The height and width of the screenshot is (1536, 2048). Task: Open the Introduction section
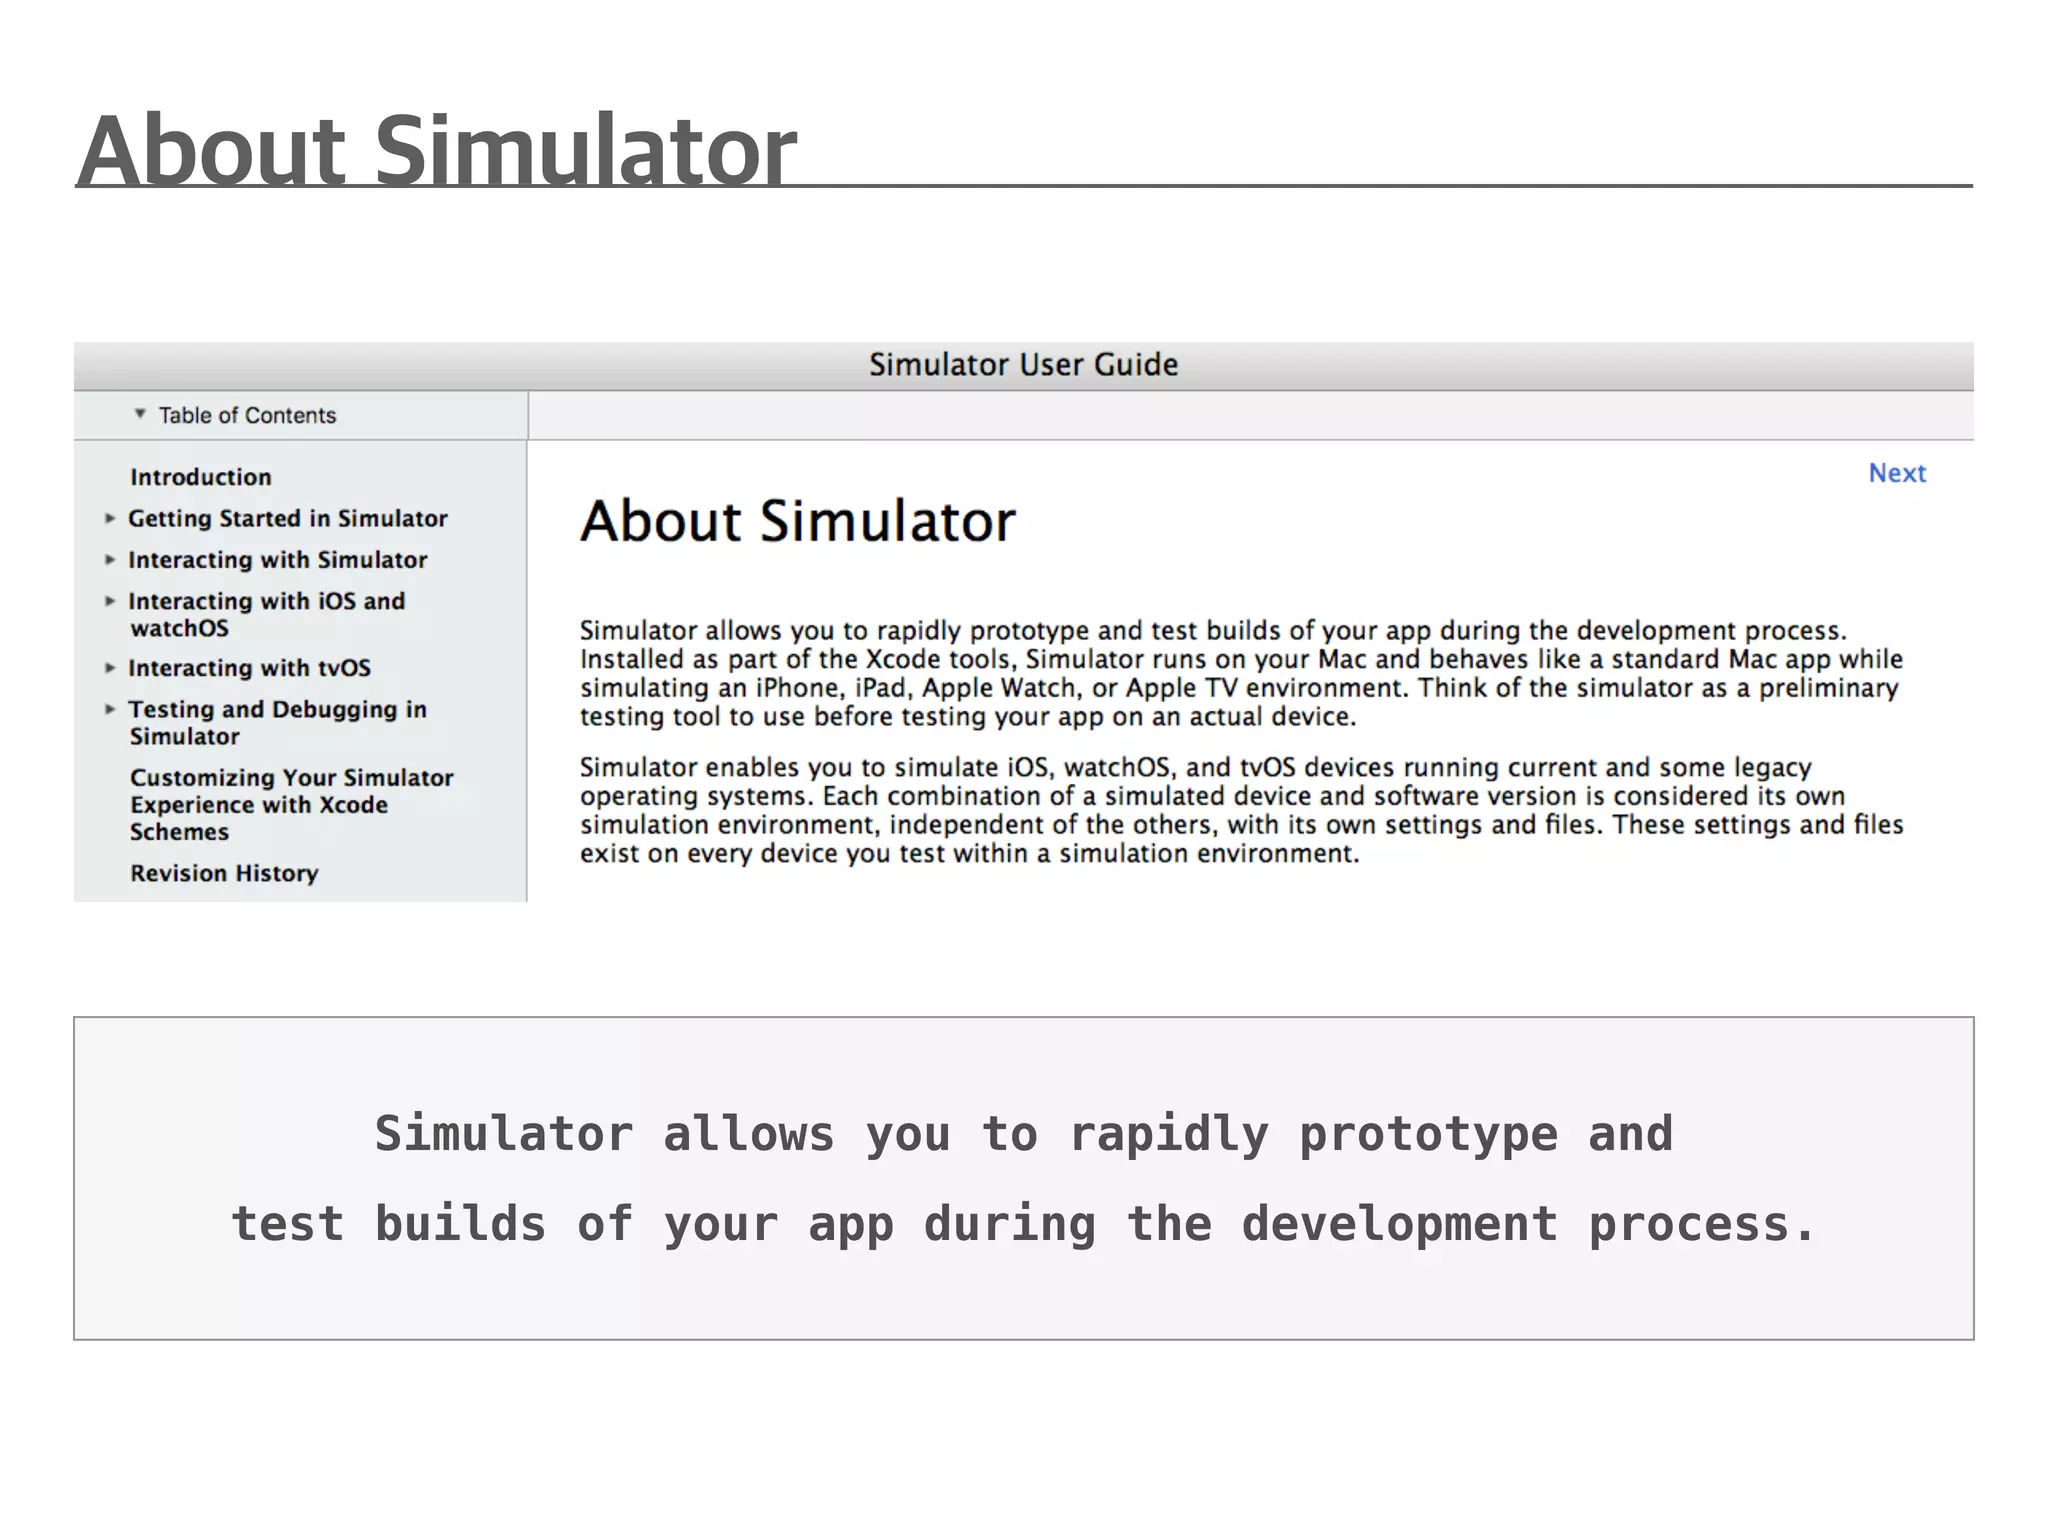pos(200,477)
